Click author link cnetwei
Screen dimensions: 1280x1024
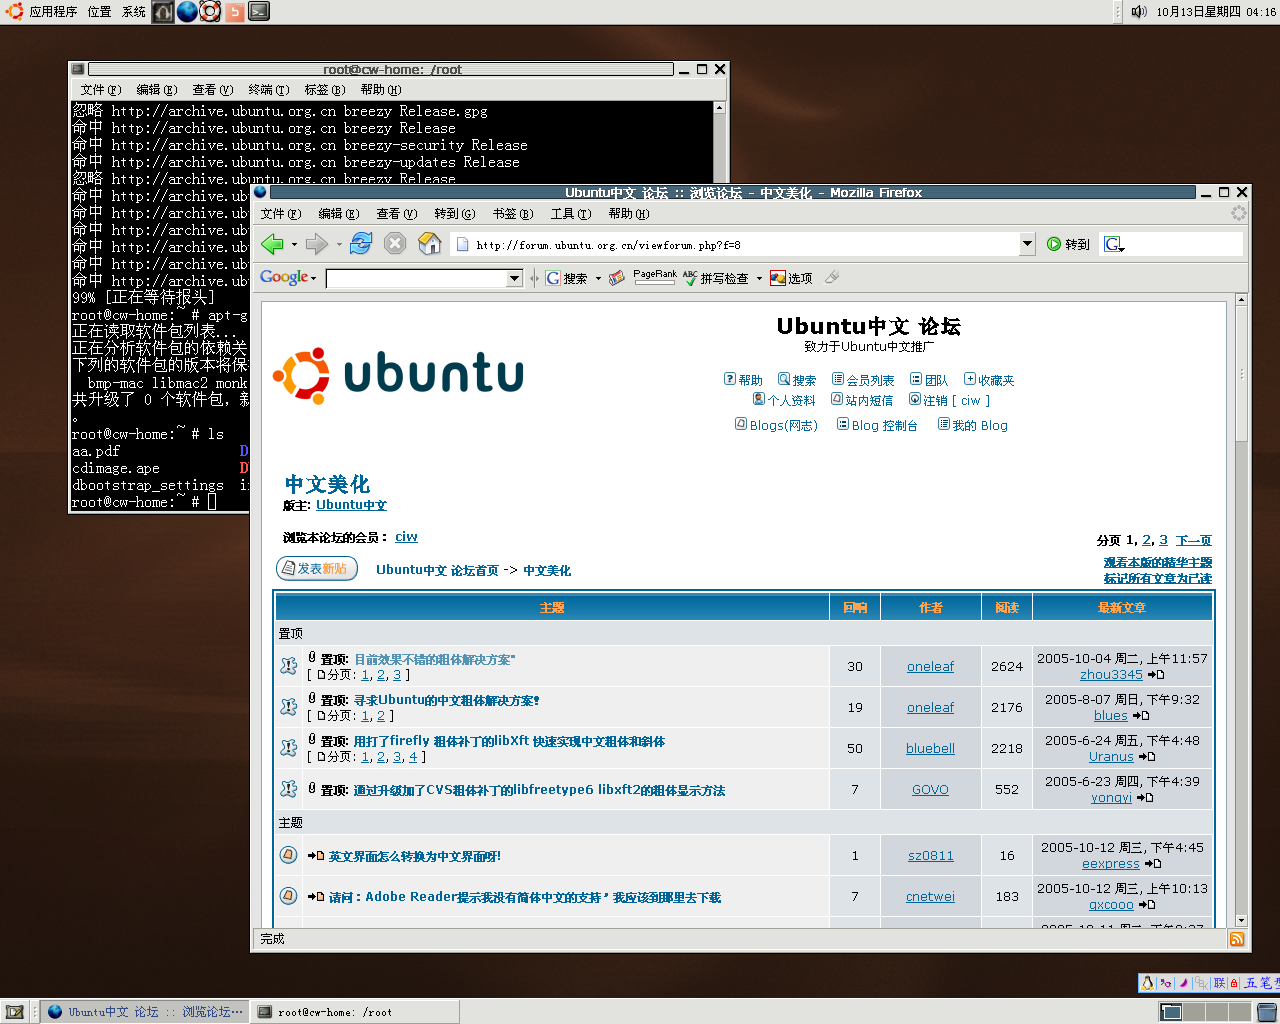pyautogui.click(x=930, y=897)
